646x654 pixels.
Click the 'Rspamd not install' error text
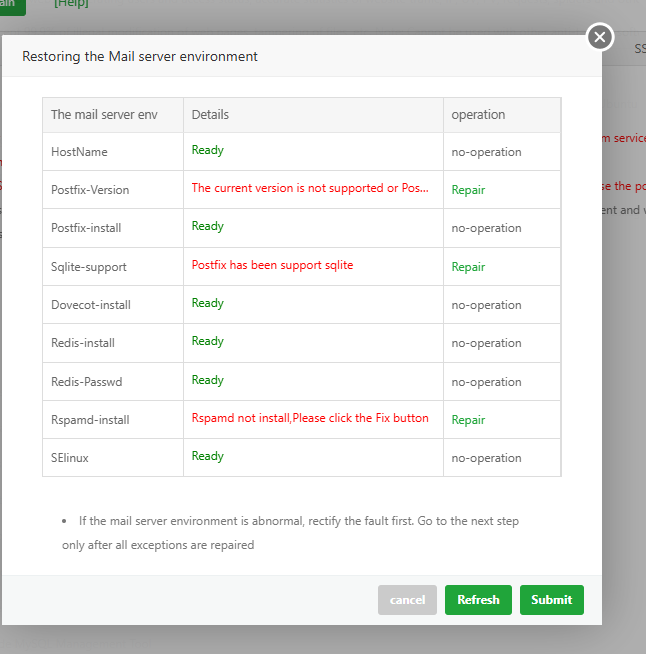point(310,418)
